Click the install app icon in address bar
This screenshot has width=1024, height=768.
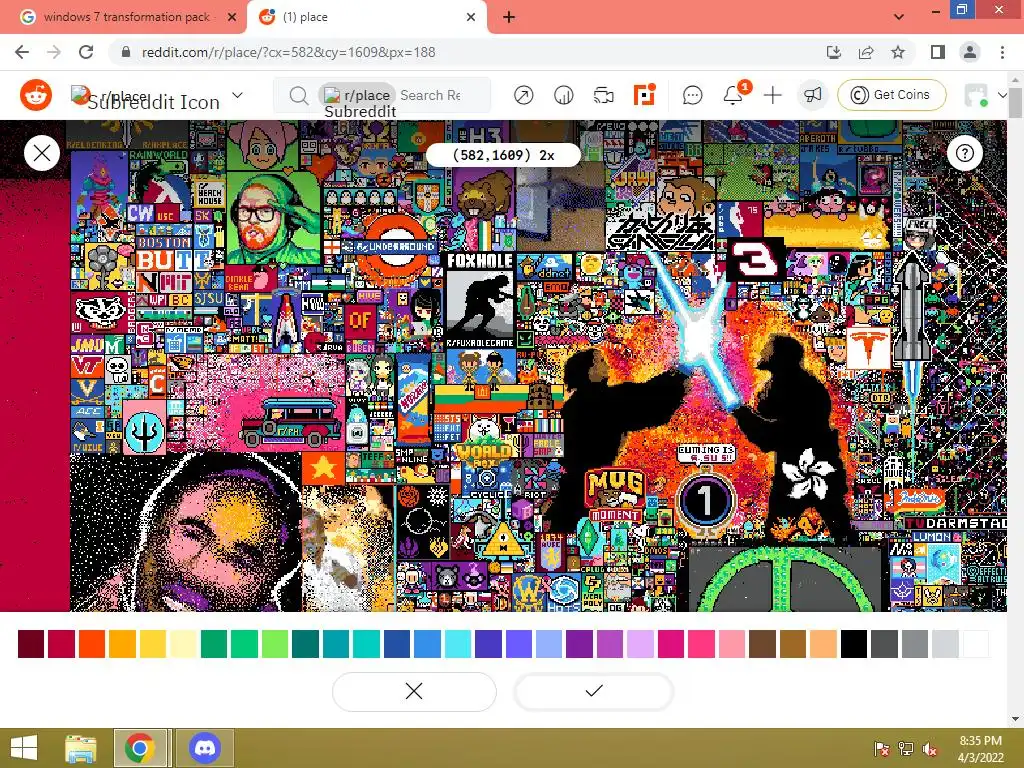tap(834, 52)
